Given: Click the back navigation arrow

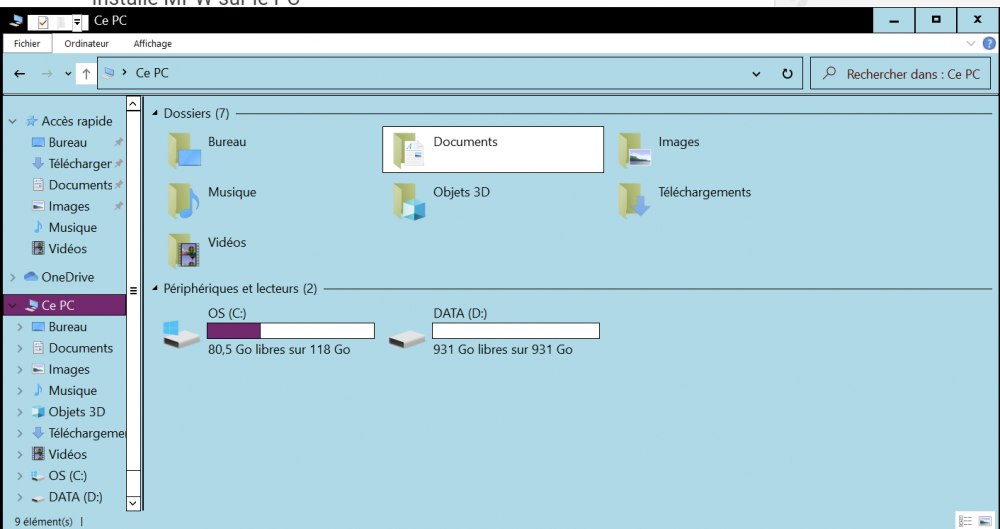Looking at the screenshot, I should pos(20,74).
